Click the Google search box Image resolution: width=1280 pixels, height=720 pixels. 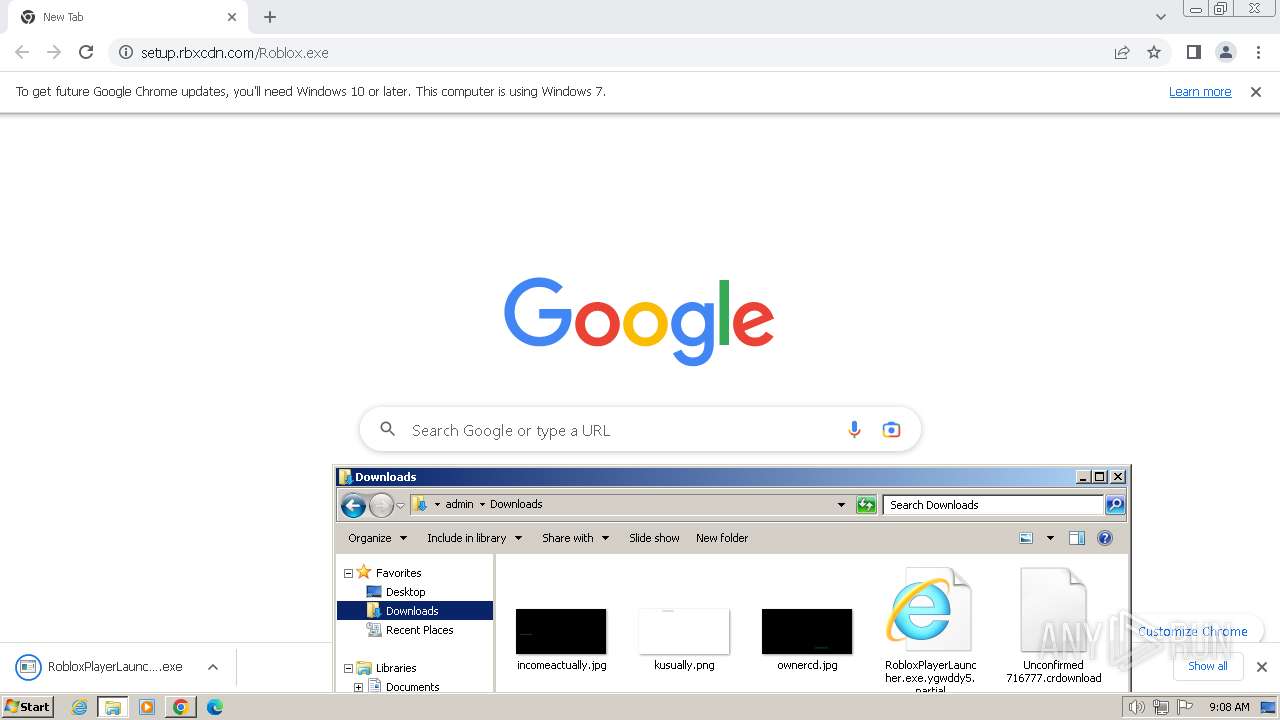[640, 430]
